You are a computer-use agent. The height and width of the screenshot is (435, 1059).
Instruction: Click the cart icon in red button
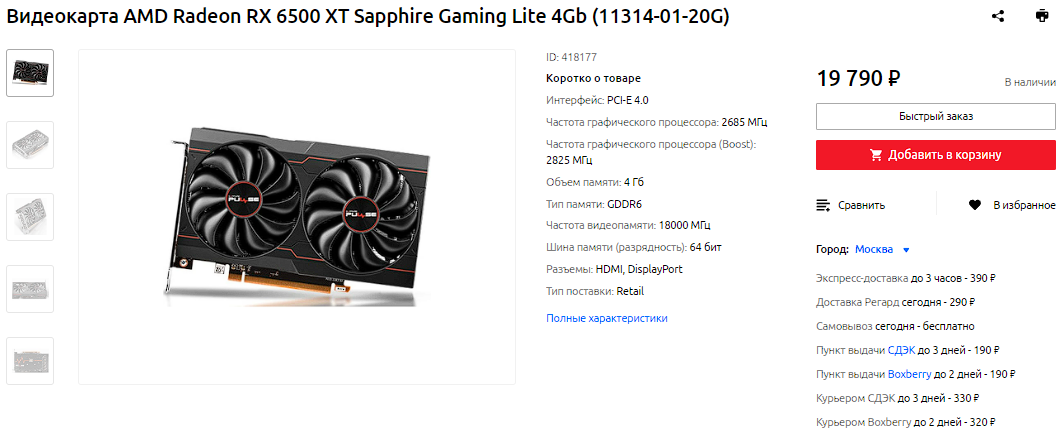pos(876,155)
